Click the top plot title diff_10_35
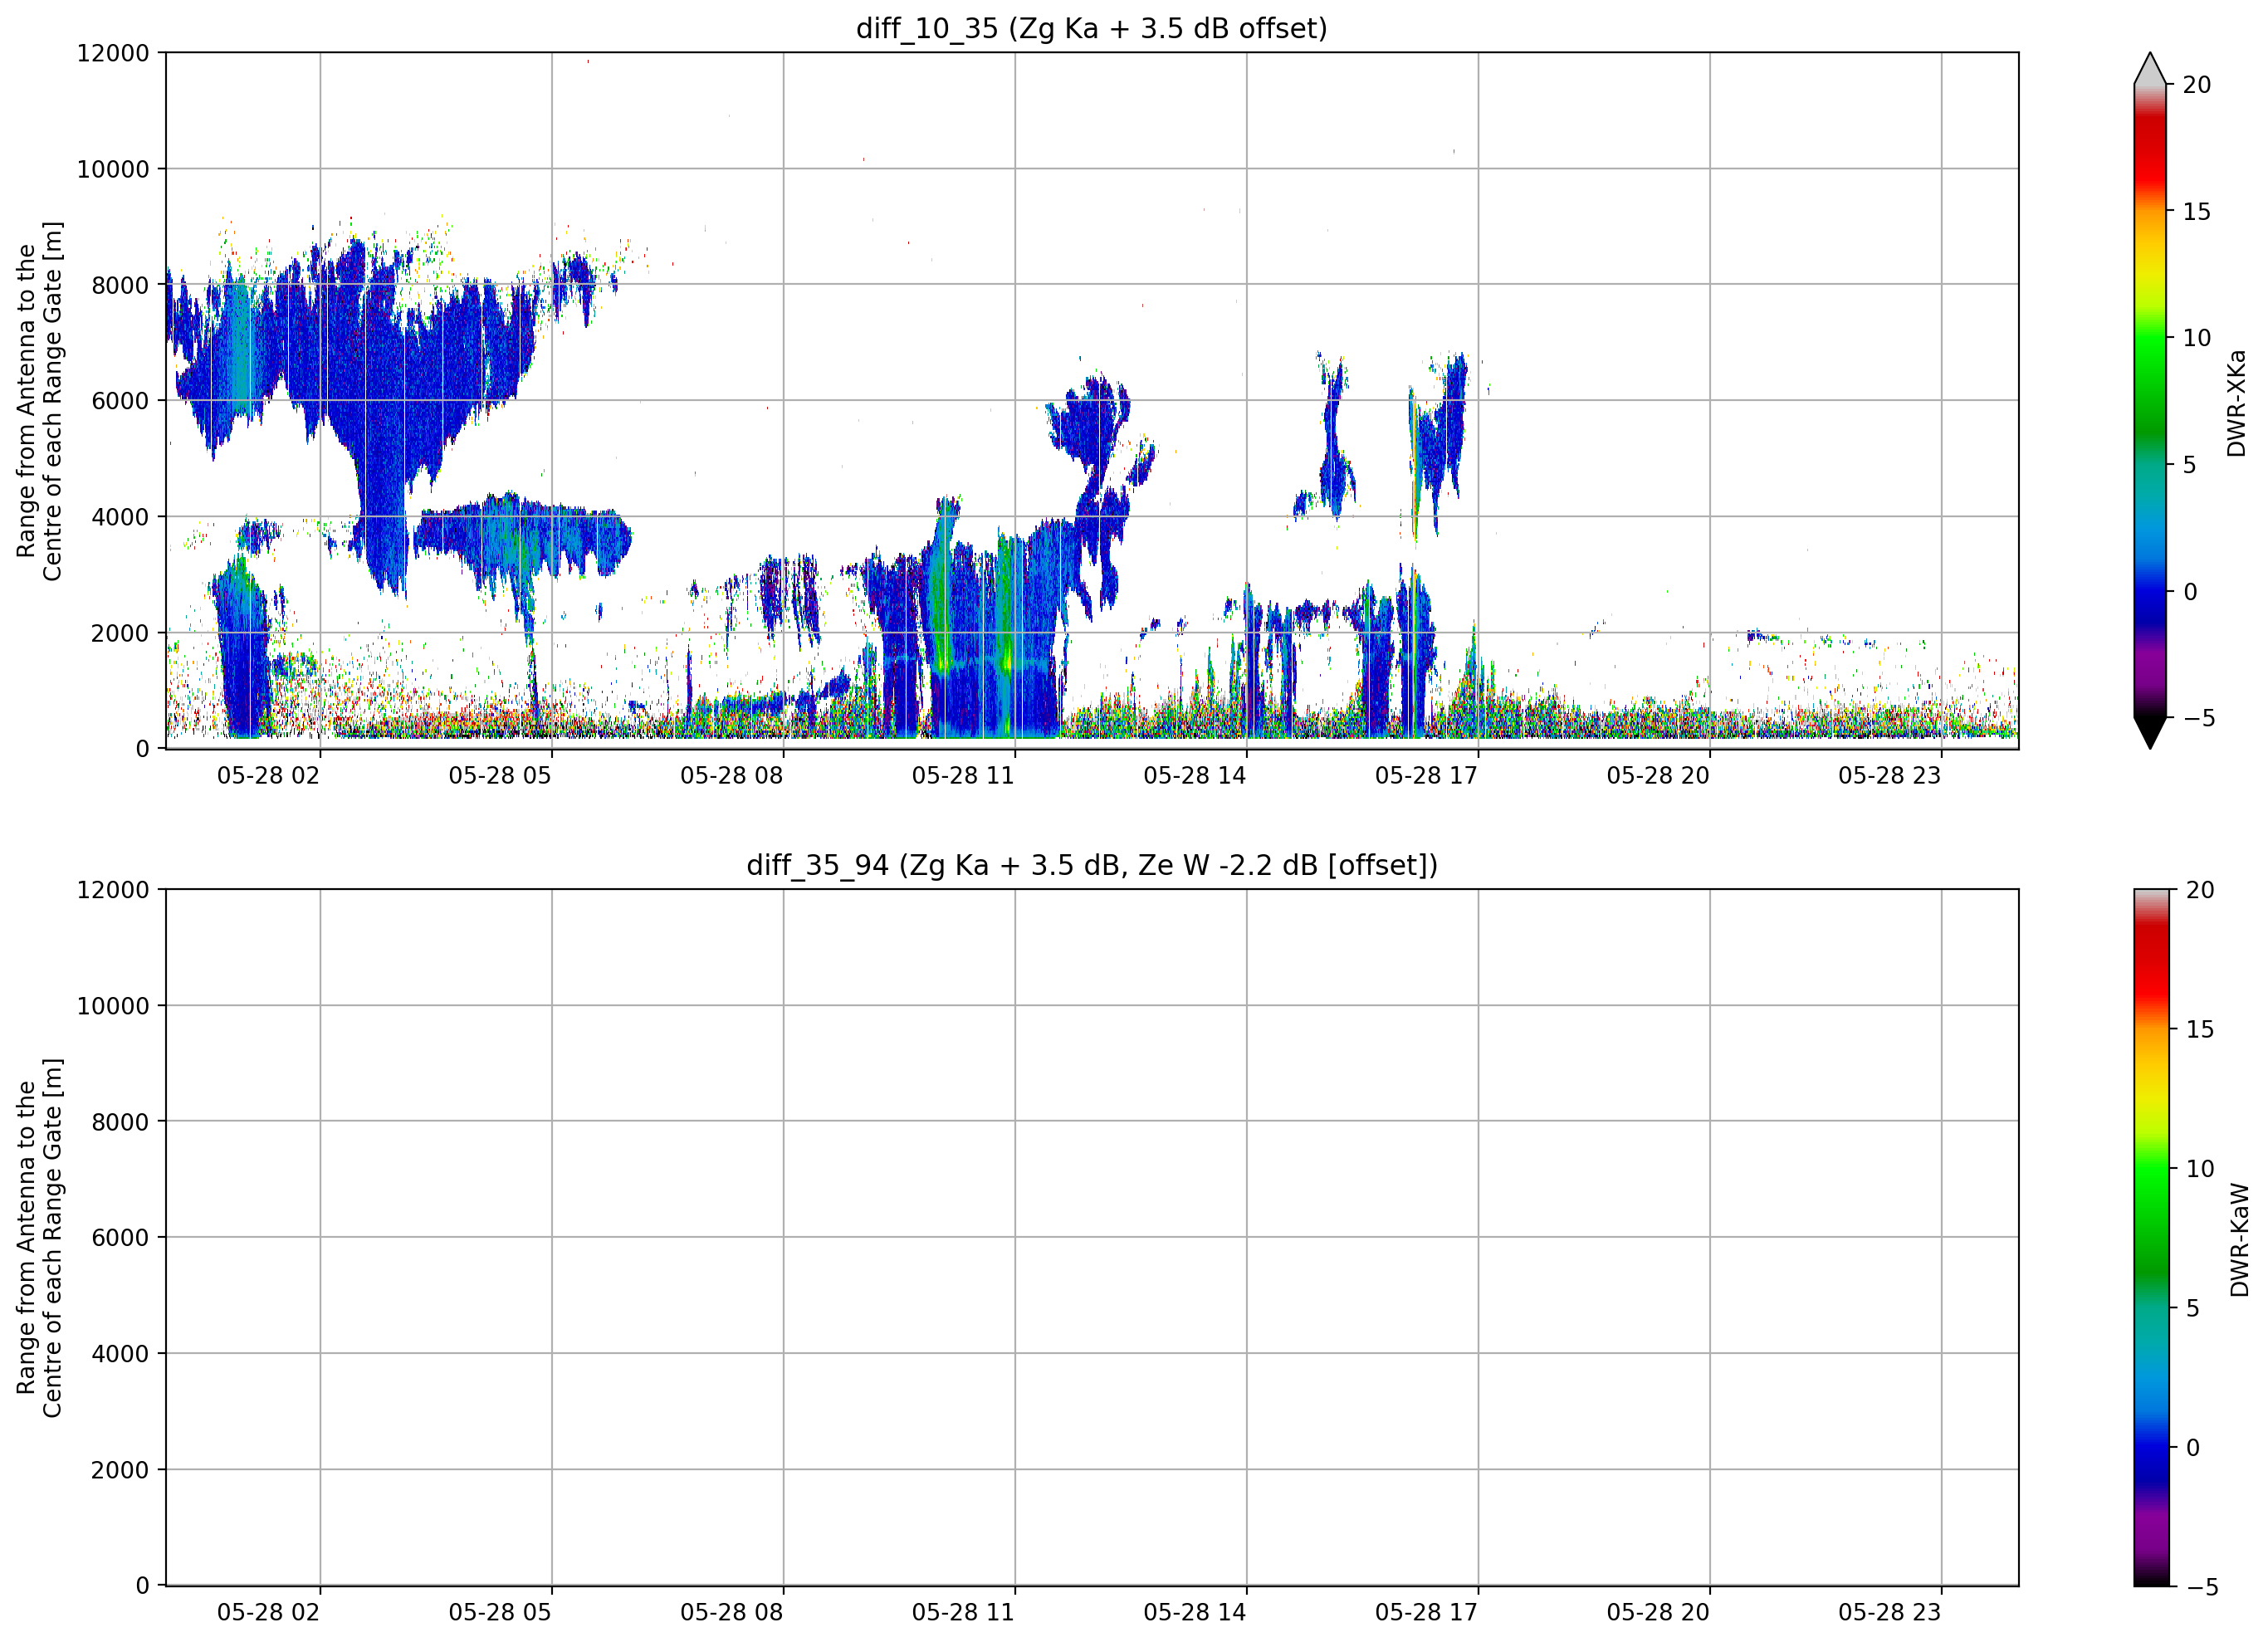Image resolution: width=2268 pixels, height=1642 pixels. coord(1091,28)
